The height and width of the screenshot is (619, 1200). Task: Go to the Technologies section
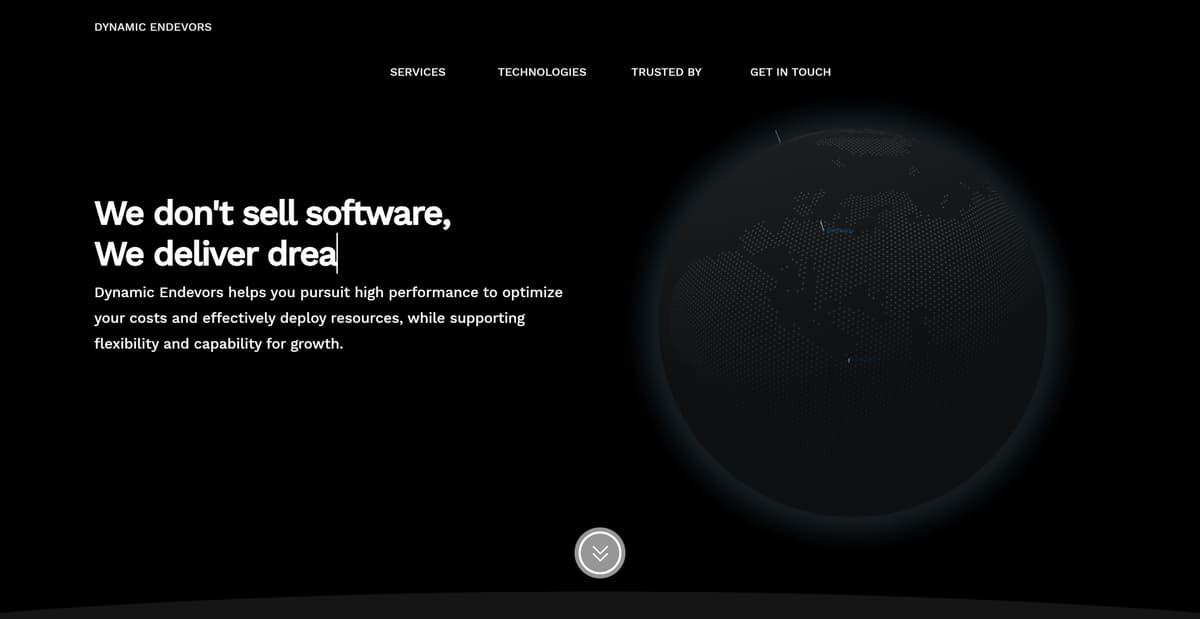click(542, 72)
